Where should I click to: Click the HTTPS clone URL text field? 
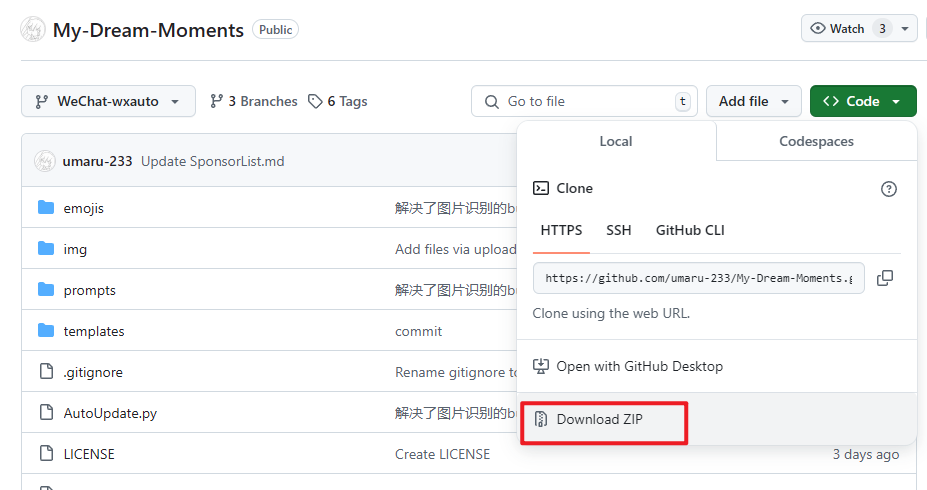click(x=699, y=278)
